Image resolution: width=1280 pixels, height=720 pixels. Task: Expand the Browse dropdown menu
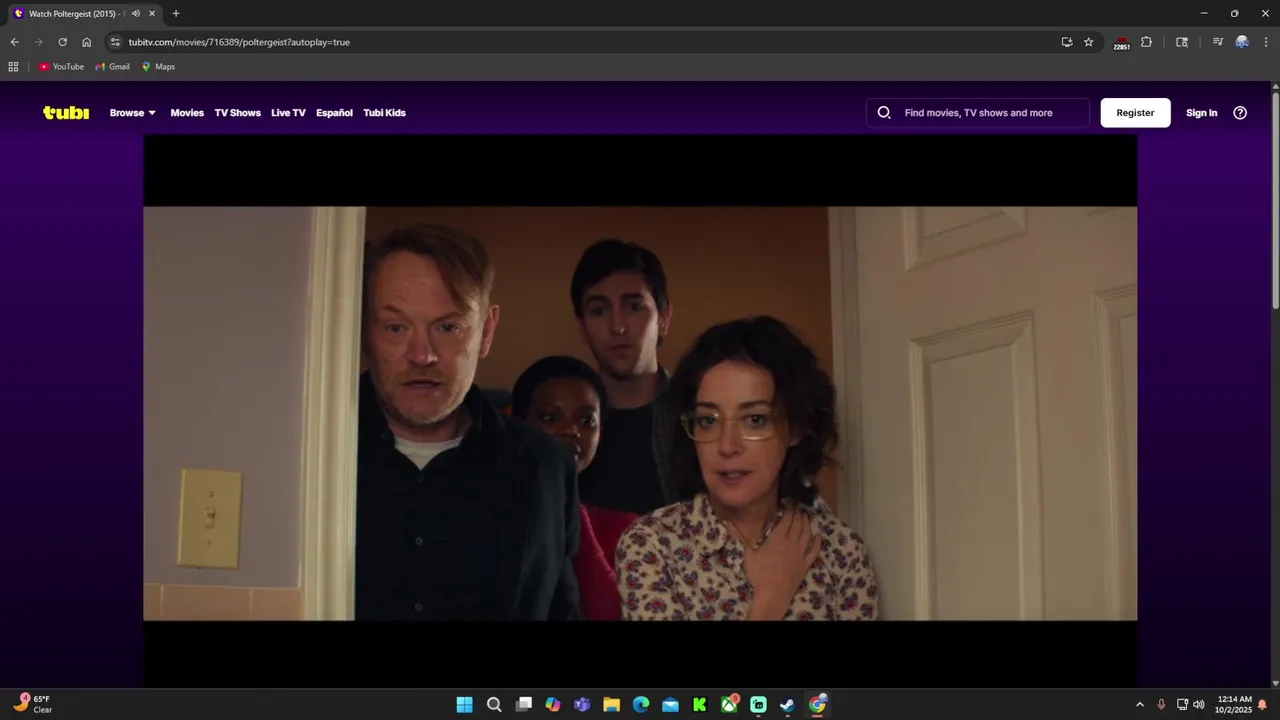[x=133, y=113]
